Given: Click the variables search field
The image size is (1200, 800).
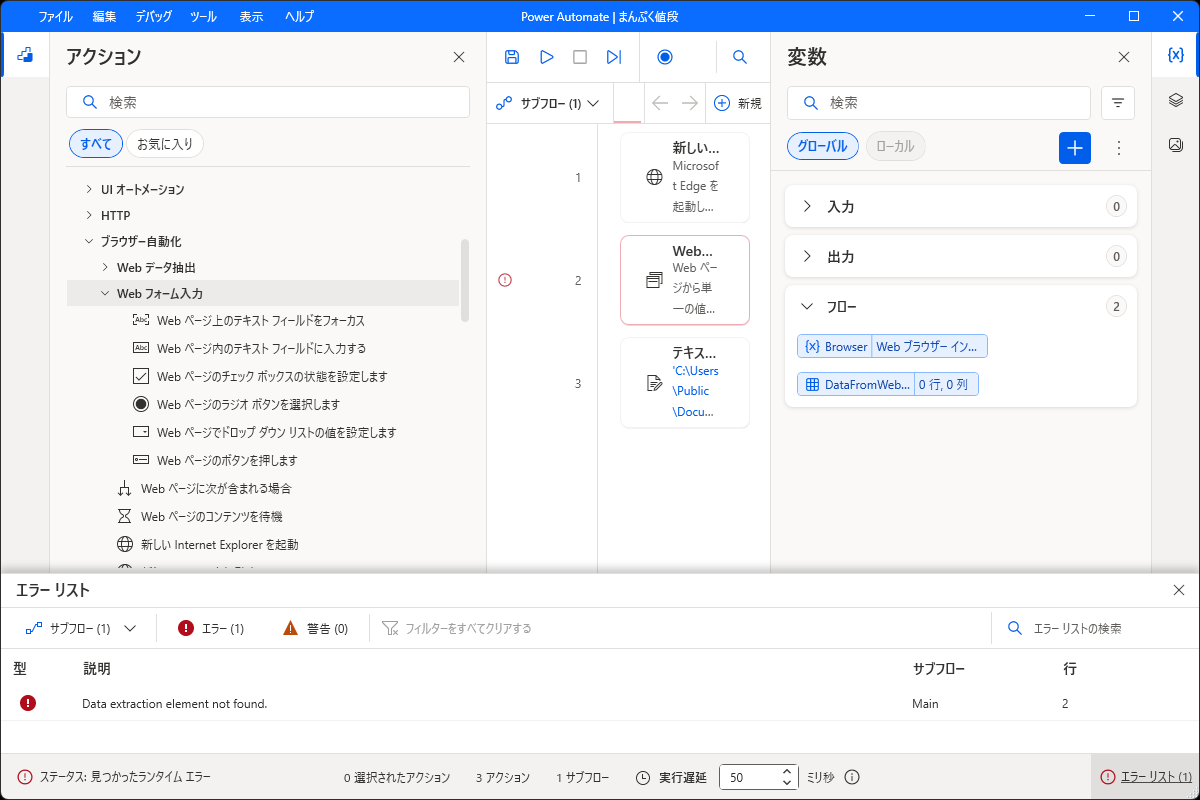Looking at the screenshot, I should point(939,103).
